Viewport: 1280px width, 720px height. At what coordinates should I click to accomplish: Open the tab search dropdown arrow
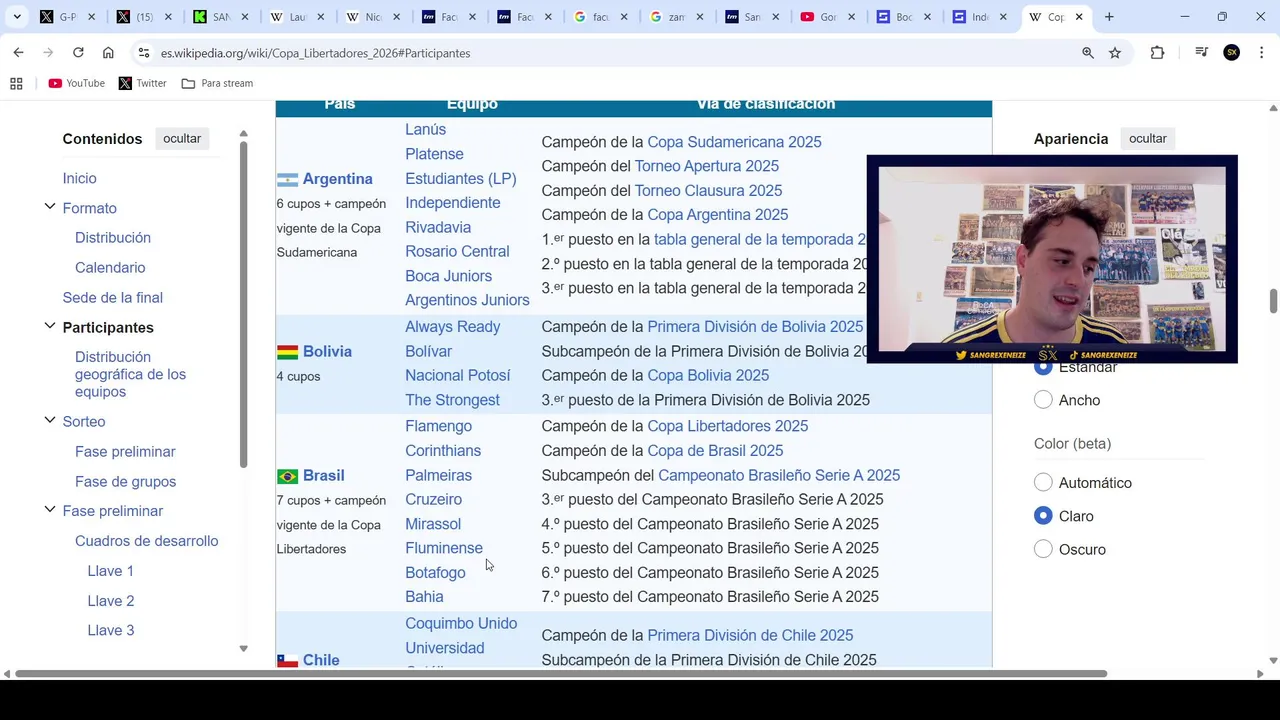pos(17,17)
